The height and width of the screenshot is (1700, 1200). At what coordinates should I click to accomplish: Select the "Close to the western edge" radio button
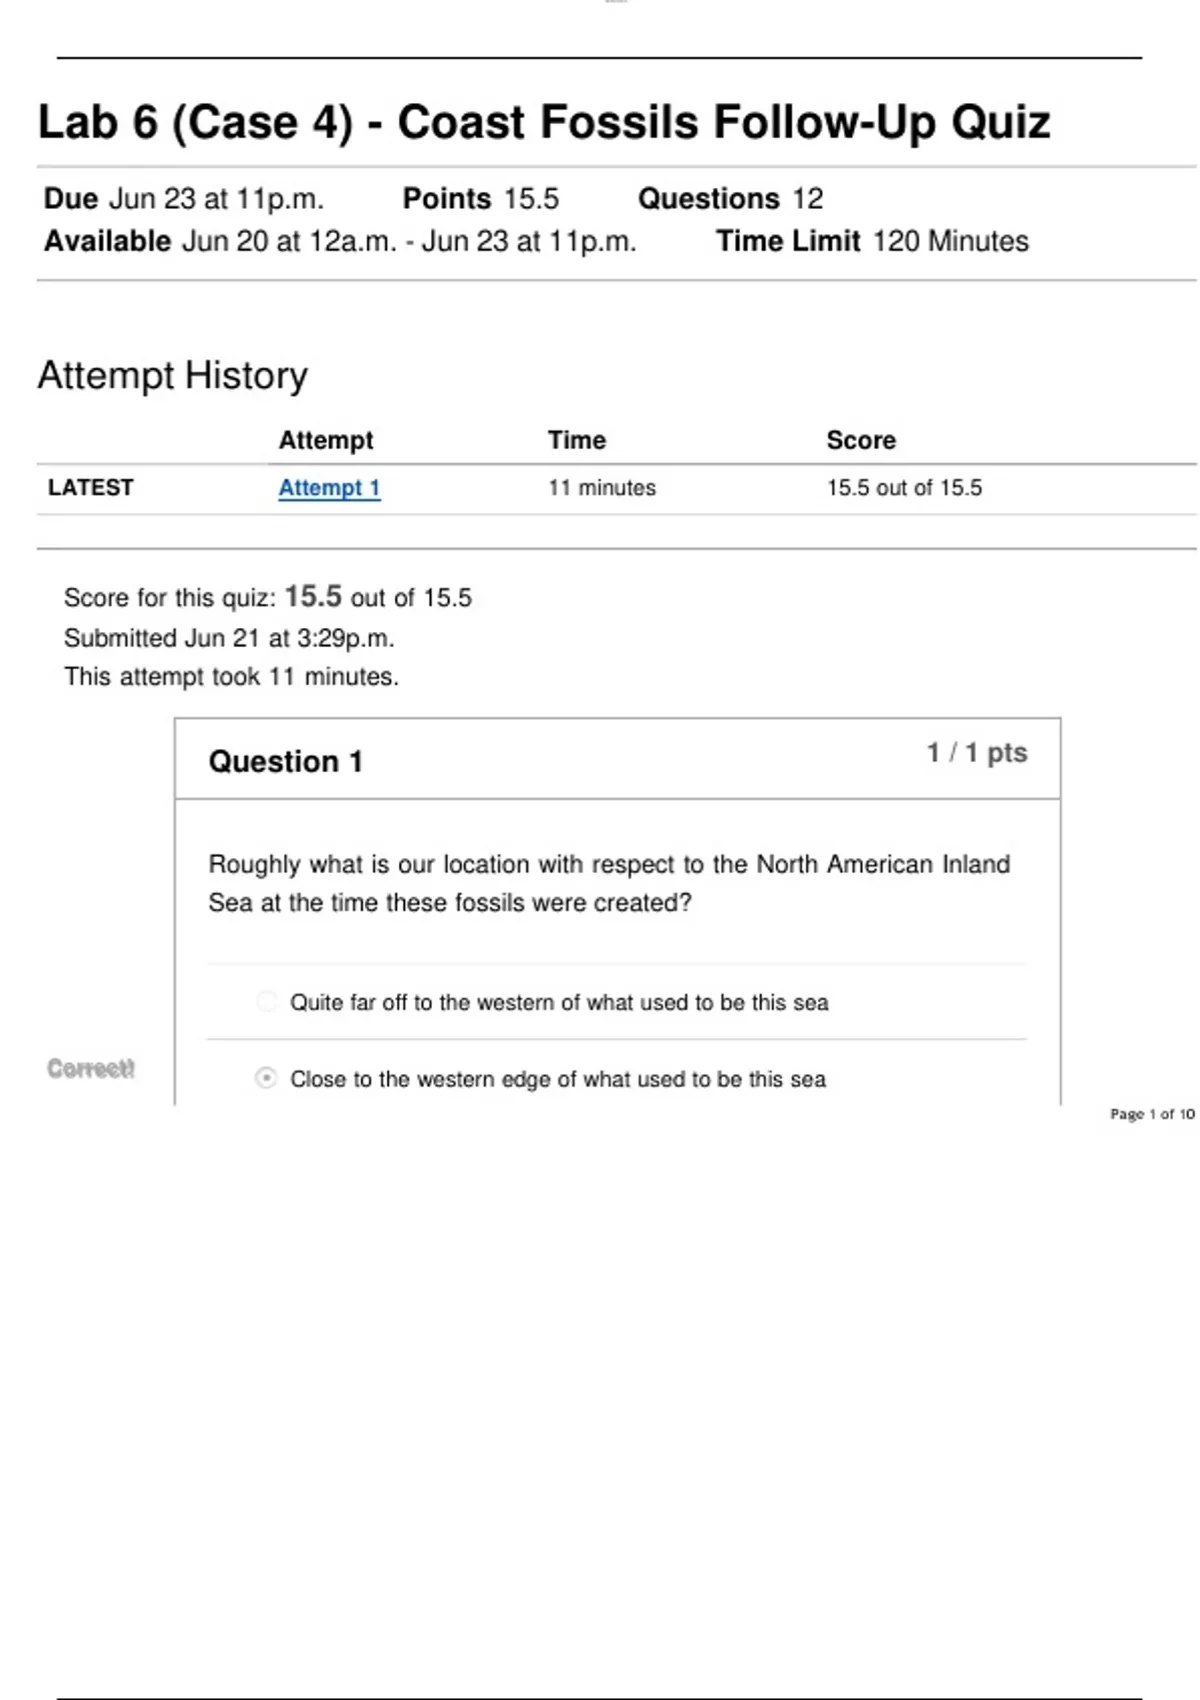coord(266,1078)
